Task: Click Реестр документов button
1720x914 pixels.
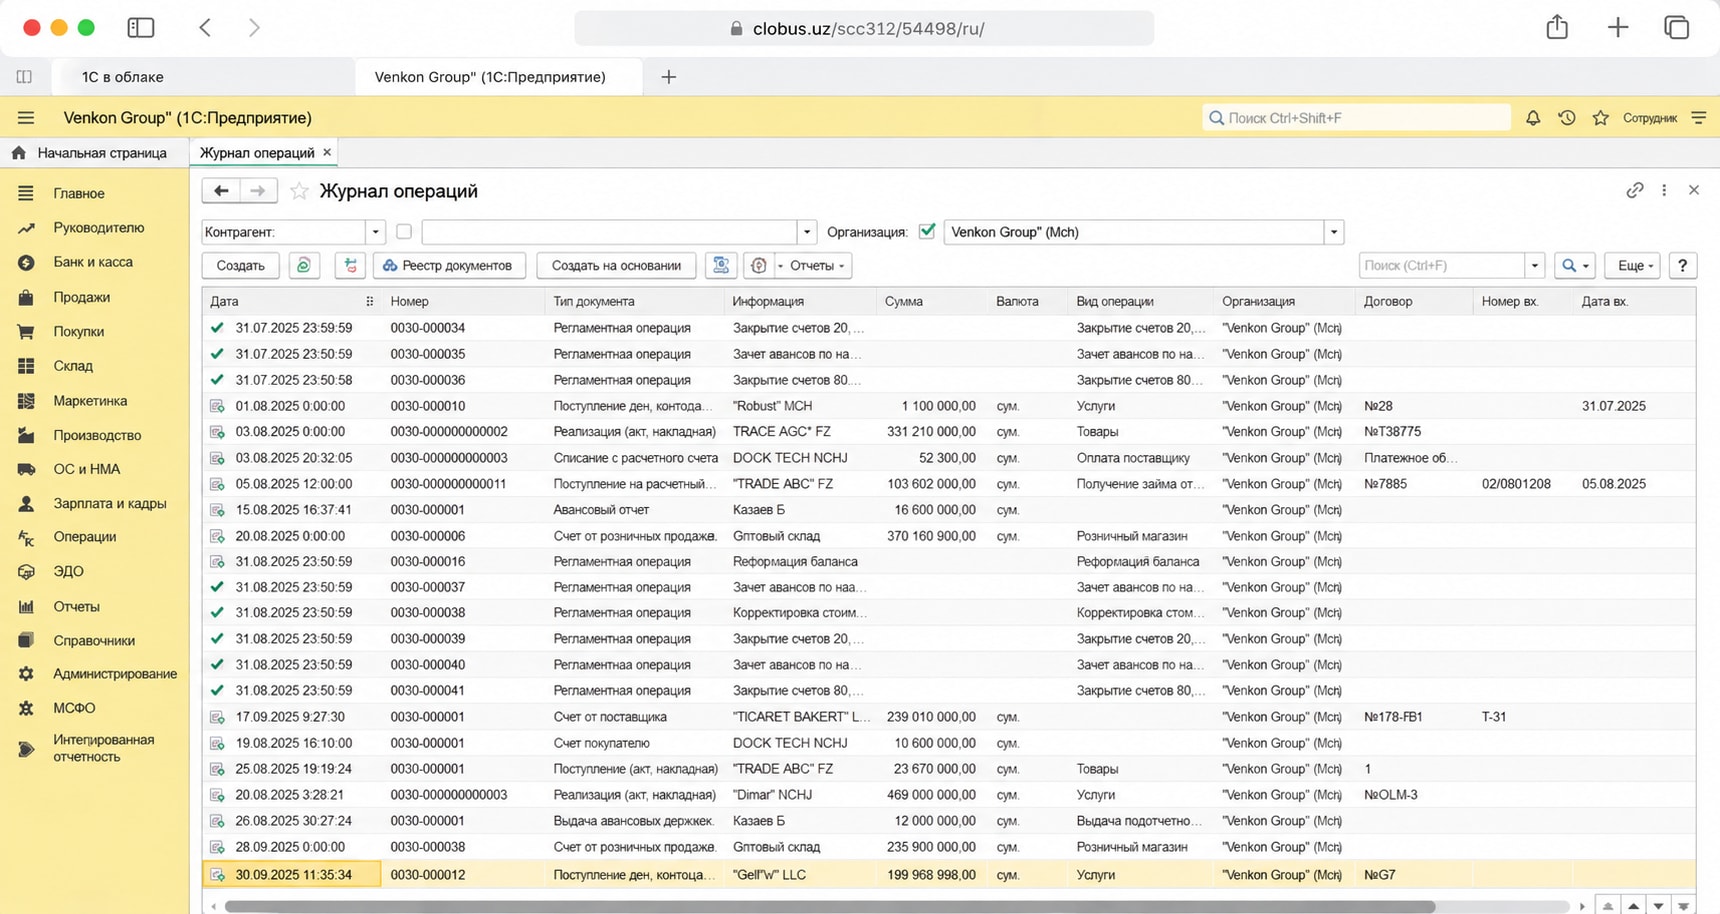Action: tap(449, 265)
